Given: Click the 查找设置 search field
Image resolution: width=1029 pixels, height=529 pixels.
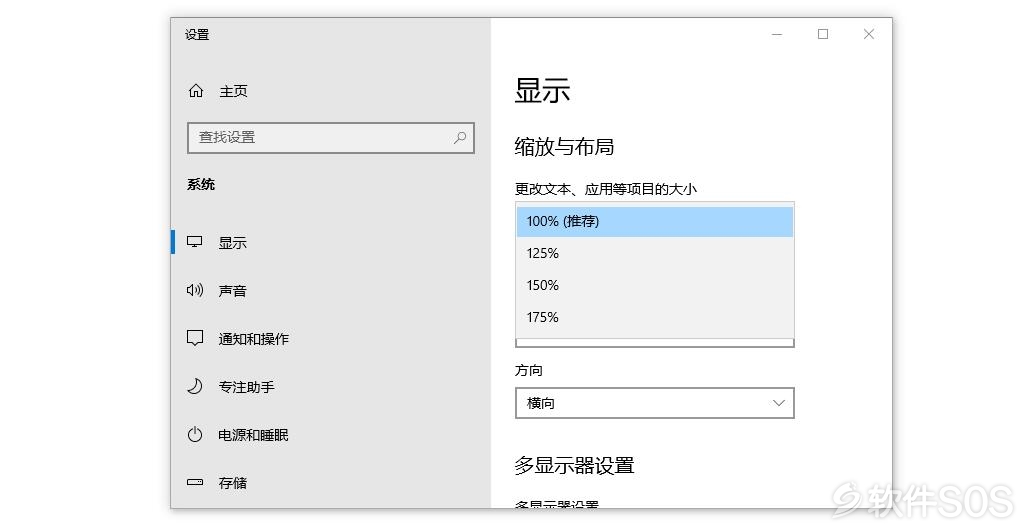Looking at the screenshot, I should 331,138.
